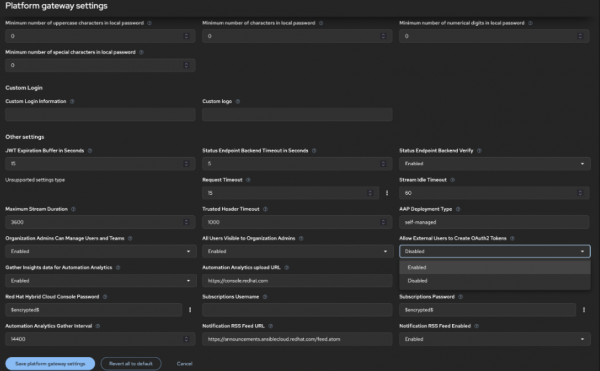Open help for Red Hat Hybrid Cloud Console Password
This screenshot has width=600, height=371.
click(x=105, y=297)
